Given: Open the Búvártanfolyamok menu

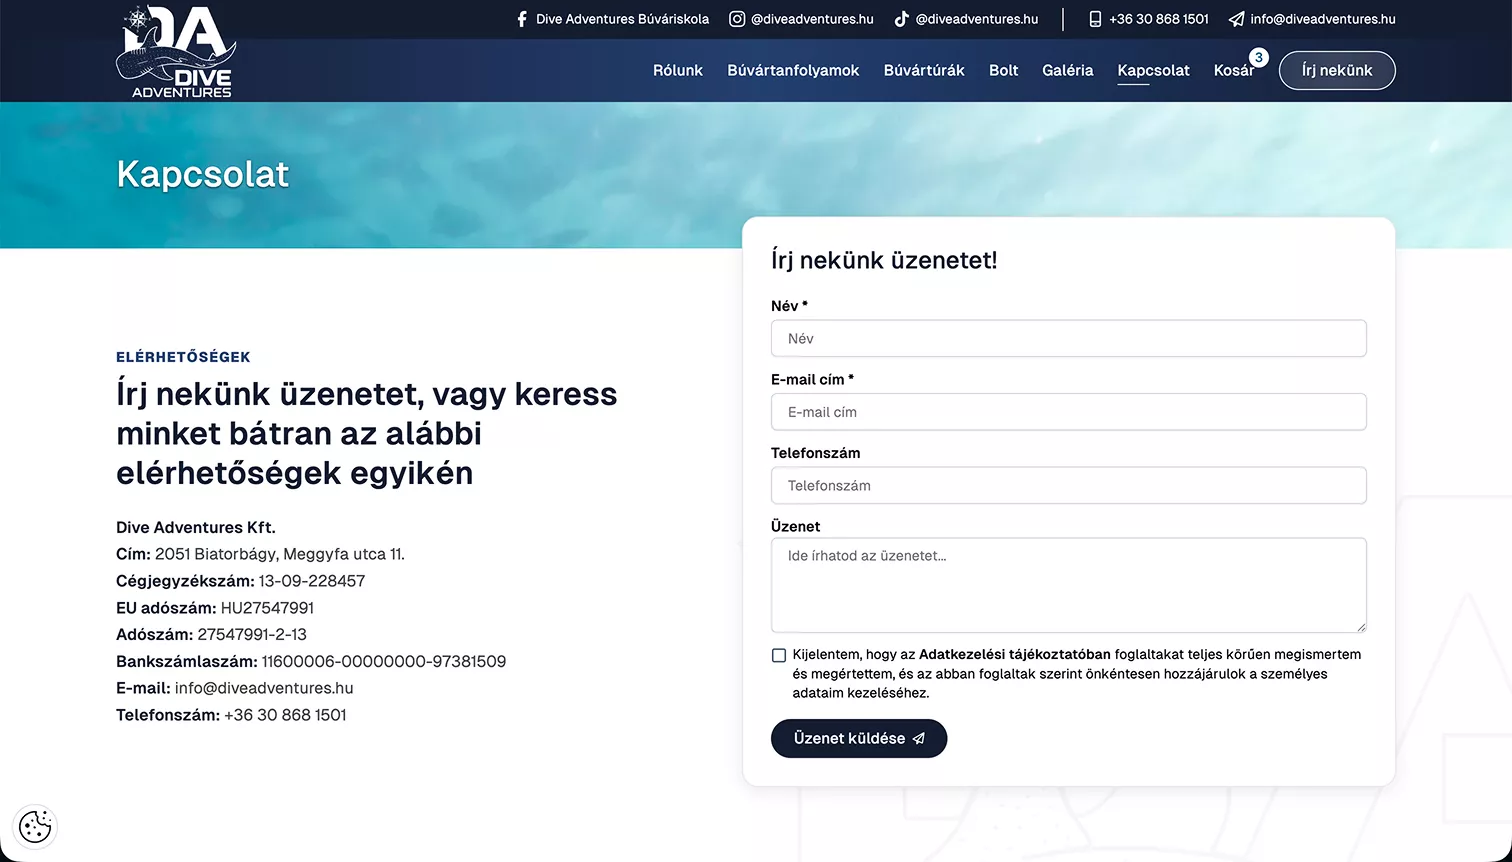Looking at the screenshot, I should pos(793,70).
